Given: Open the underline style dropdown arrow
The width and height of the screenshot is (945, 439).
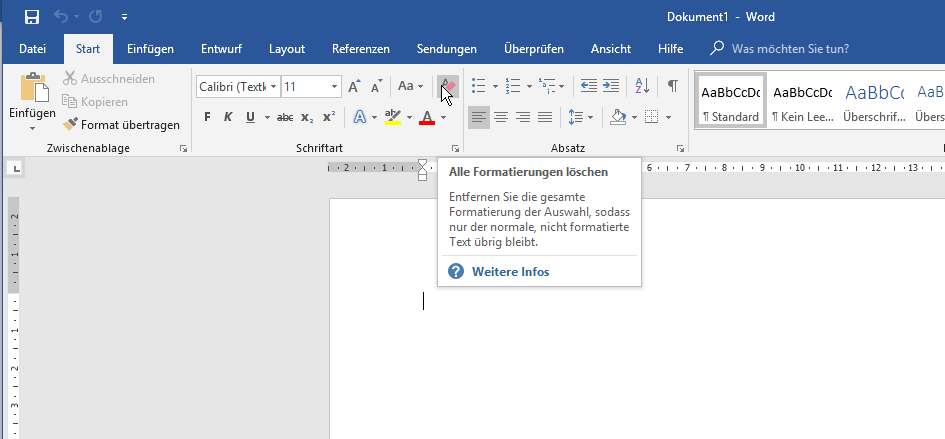Looking at the screenshot, I should coord(267,117).
